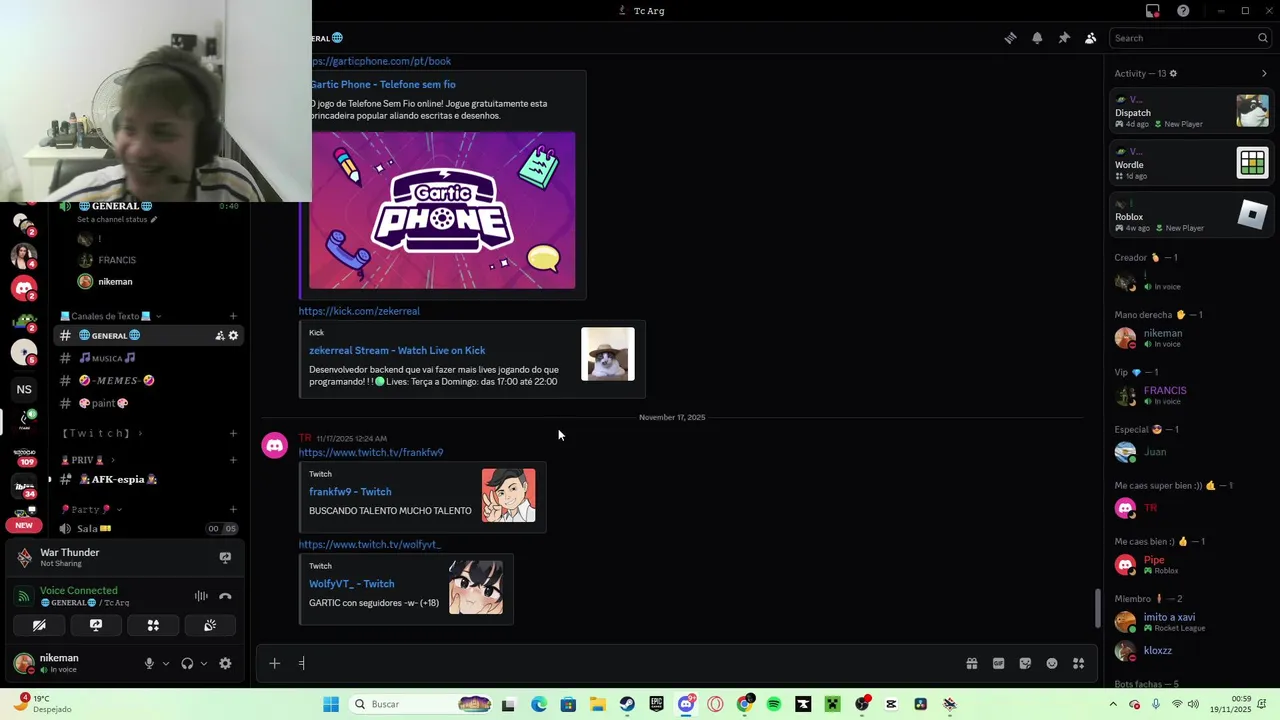The height and width of the screenshot is (720, 1280).
Task: Open frankfw9 - Twitch embed title
Action: 350,492
